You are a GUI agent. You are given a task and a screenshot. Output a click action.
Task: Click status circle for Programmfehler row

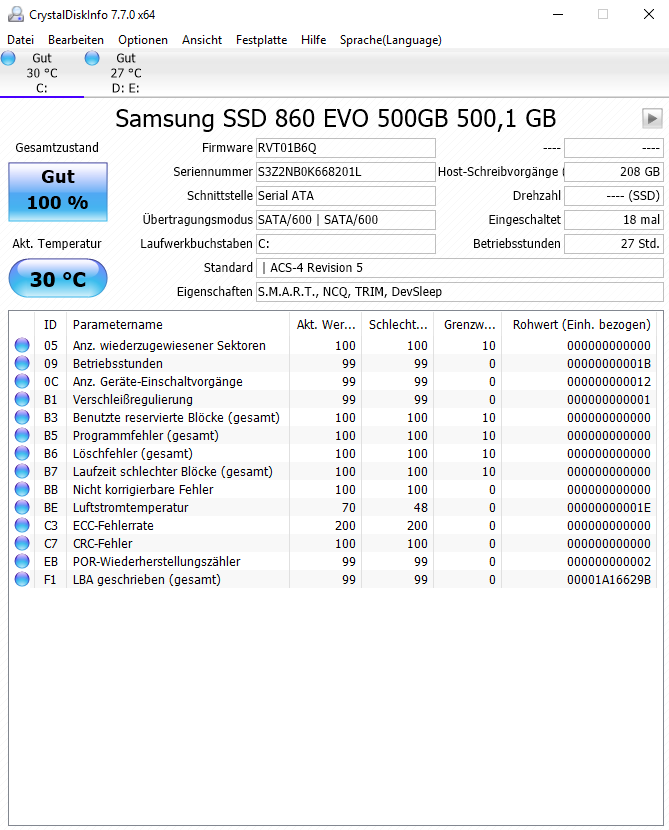point(22,435)
